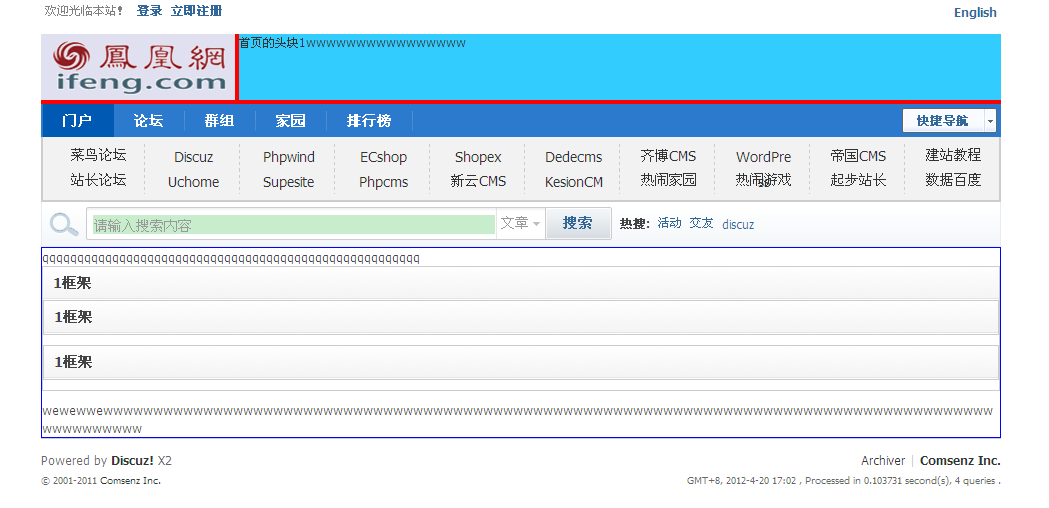Click the ifeng.com phoenix logo
Screen dimensions: 1049x508
click(x=138, y=67)
